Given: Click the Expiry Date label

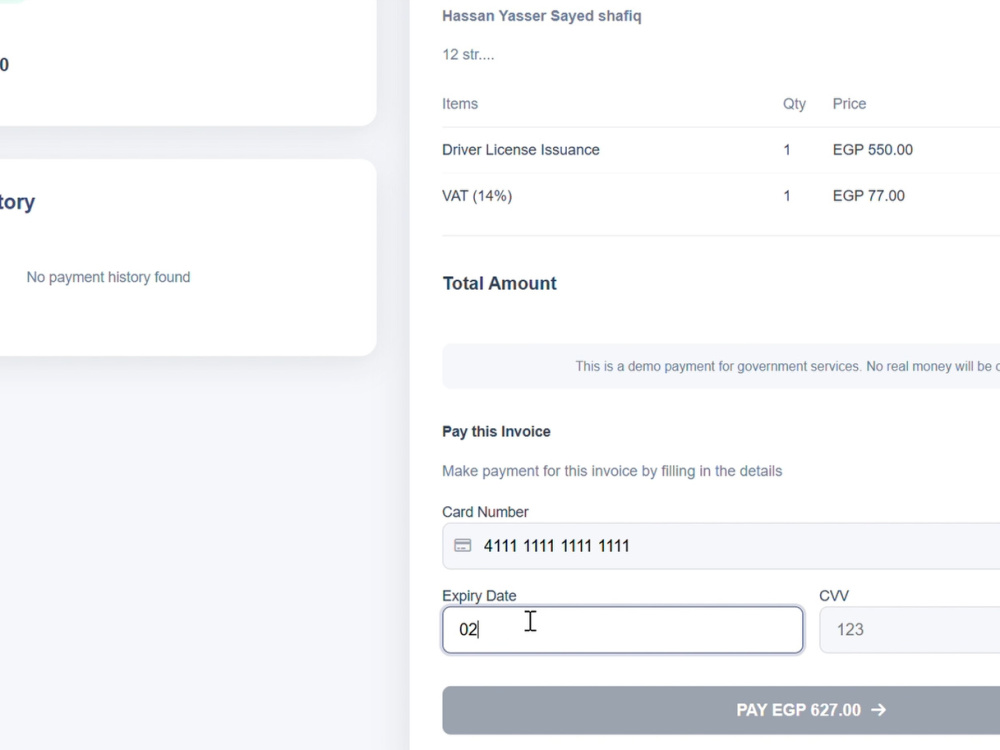Looking at the screenshot, I should (479, 596).
